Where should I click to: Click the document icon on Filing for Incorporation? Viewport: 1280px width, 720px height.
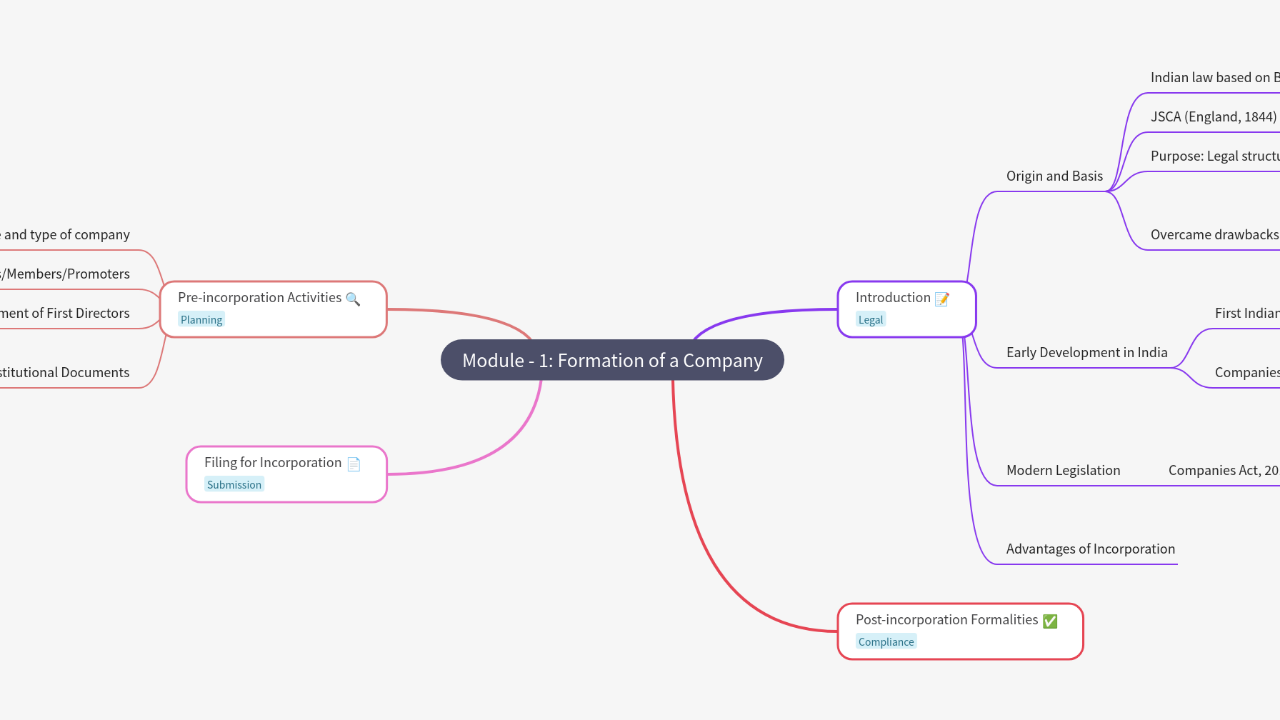click(353, 463)
